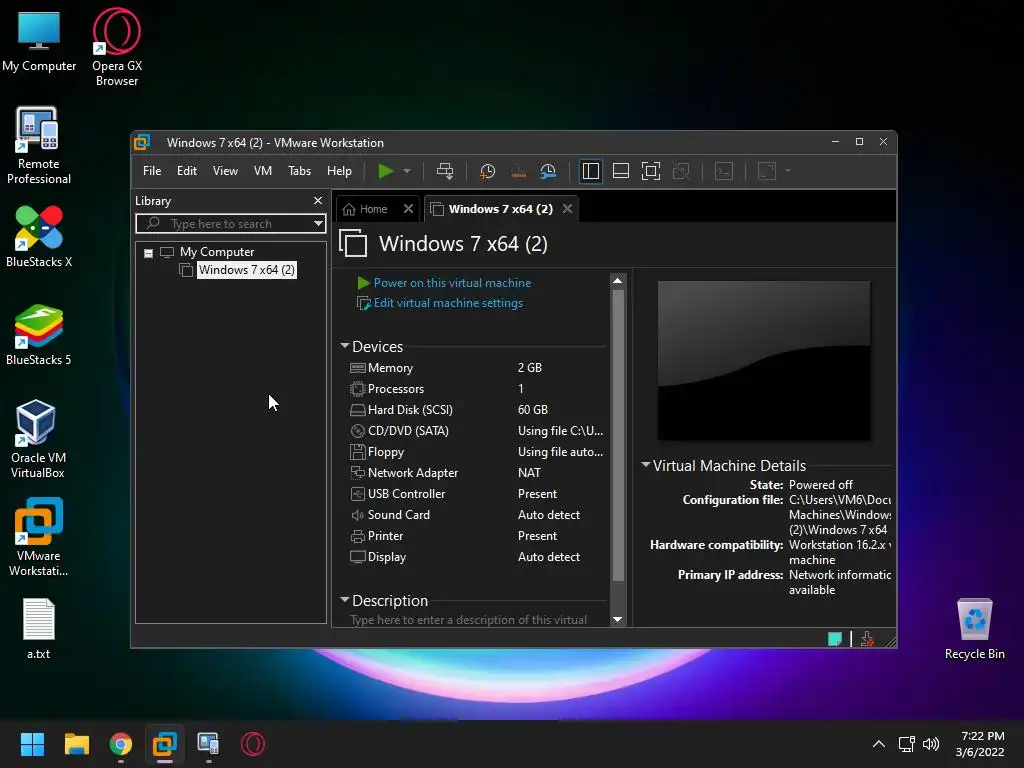The image size is (1024, 768).
Task: Collapse the Description section
Action: click(345, 600)
